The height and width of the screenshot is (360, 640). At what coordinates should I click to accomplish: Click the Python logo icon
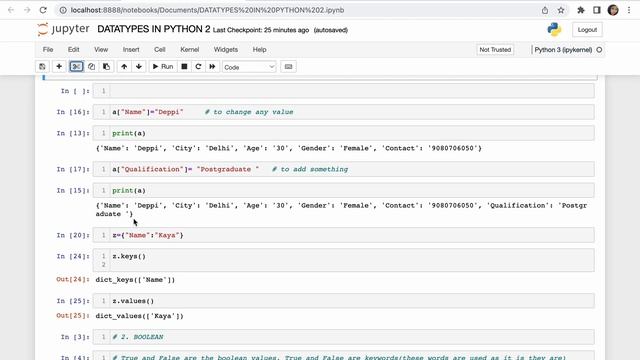point(554,29)
